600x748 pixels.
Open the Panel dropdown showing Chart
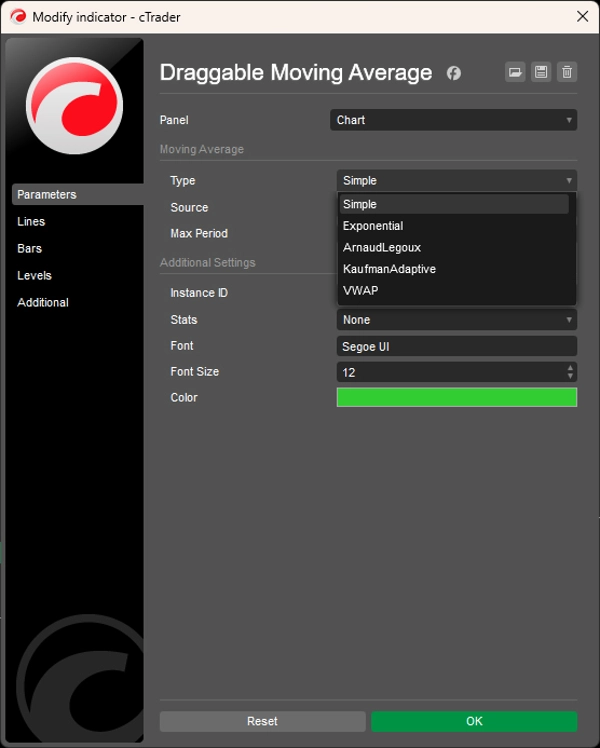[x=454, y=120]
